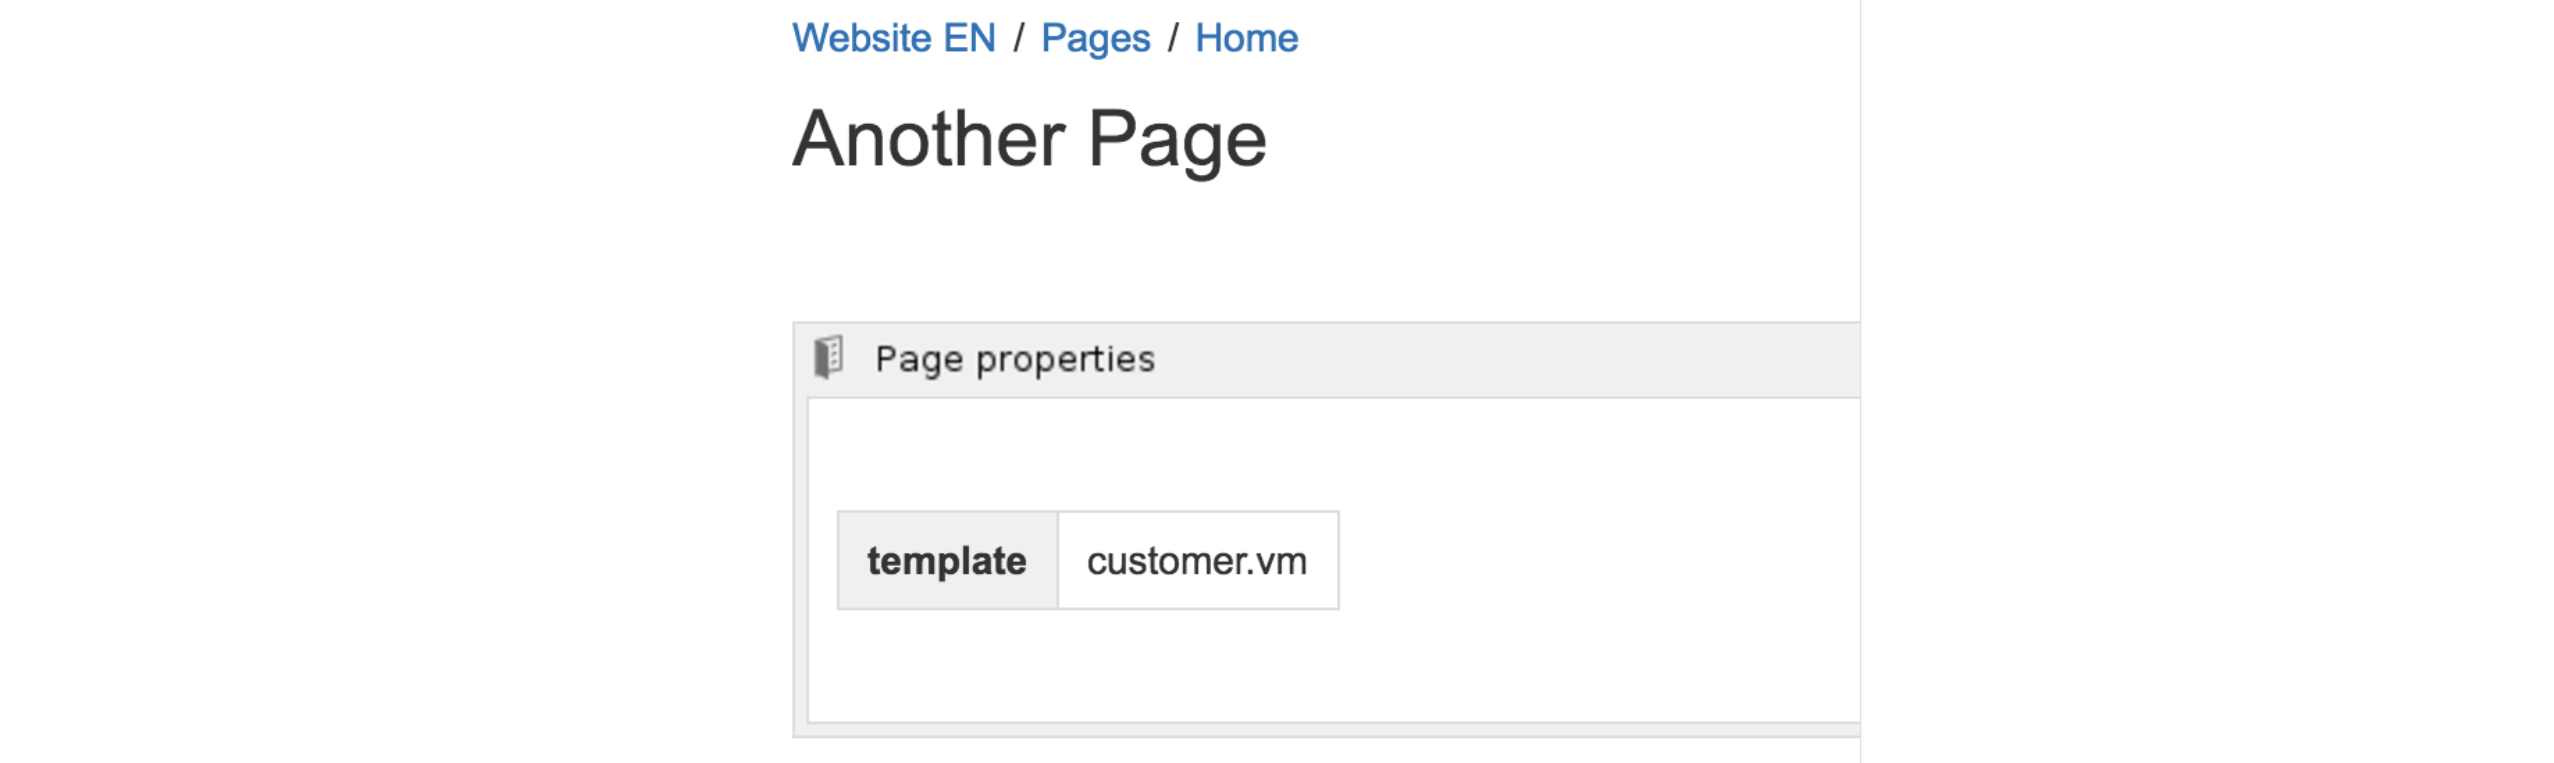Viewport: 2554px width, 763px height.
Task: Go to the Pages breadcrumb link
Action: tap(1095, 38)
